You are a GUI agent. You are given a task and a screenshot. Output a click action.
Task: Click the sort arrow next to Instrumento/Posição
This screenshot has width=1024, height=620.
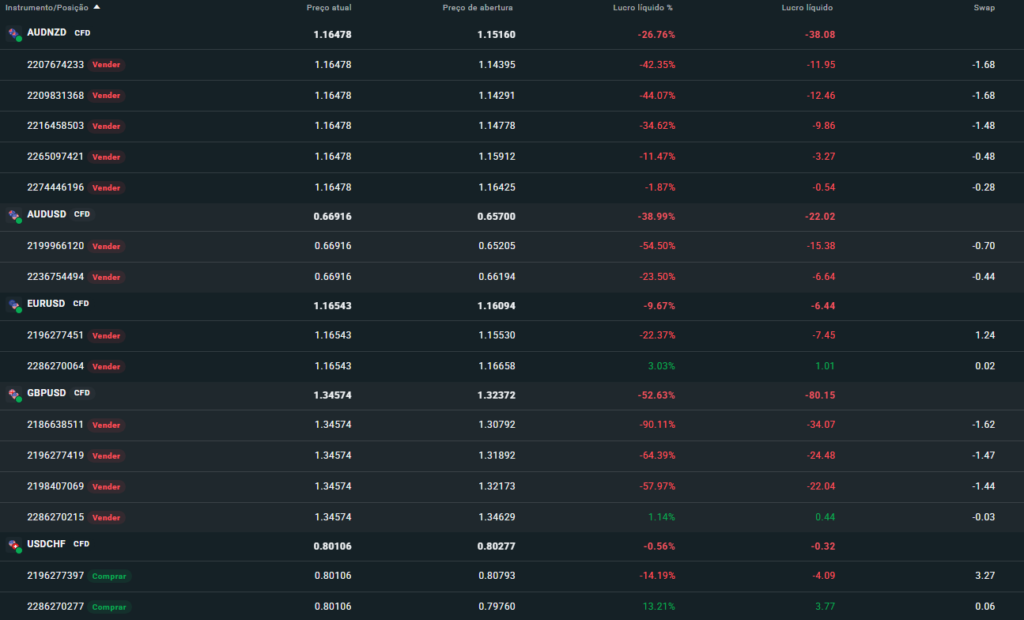point(96,6)
